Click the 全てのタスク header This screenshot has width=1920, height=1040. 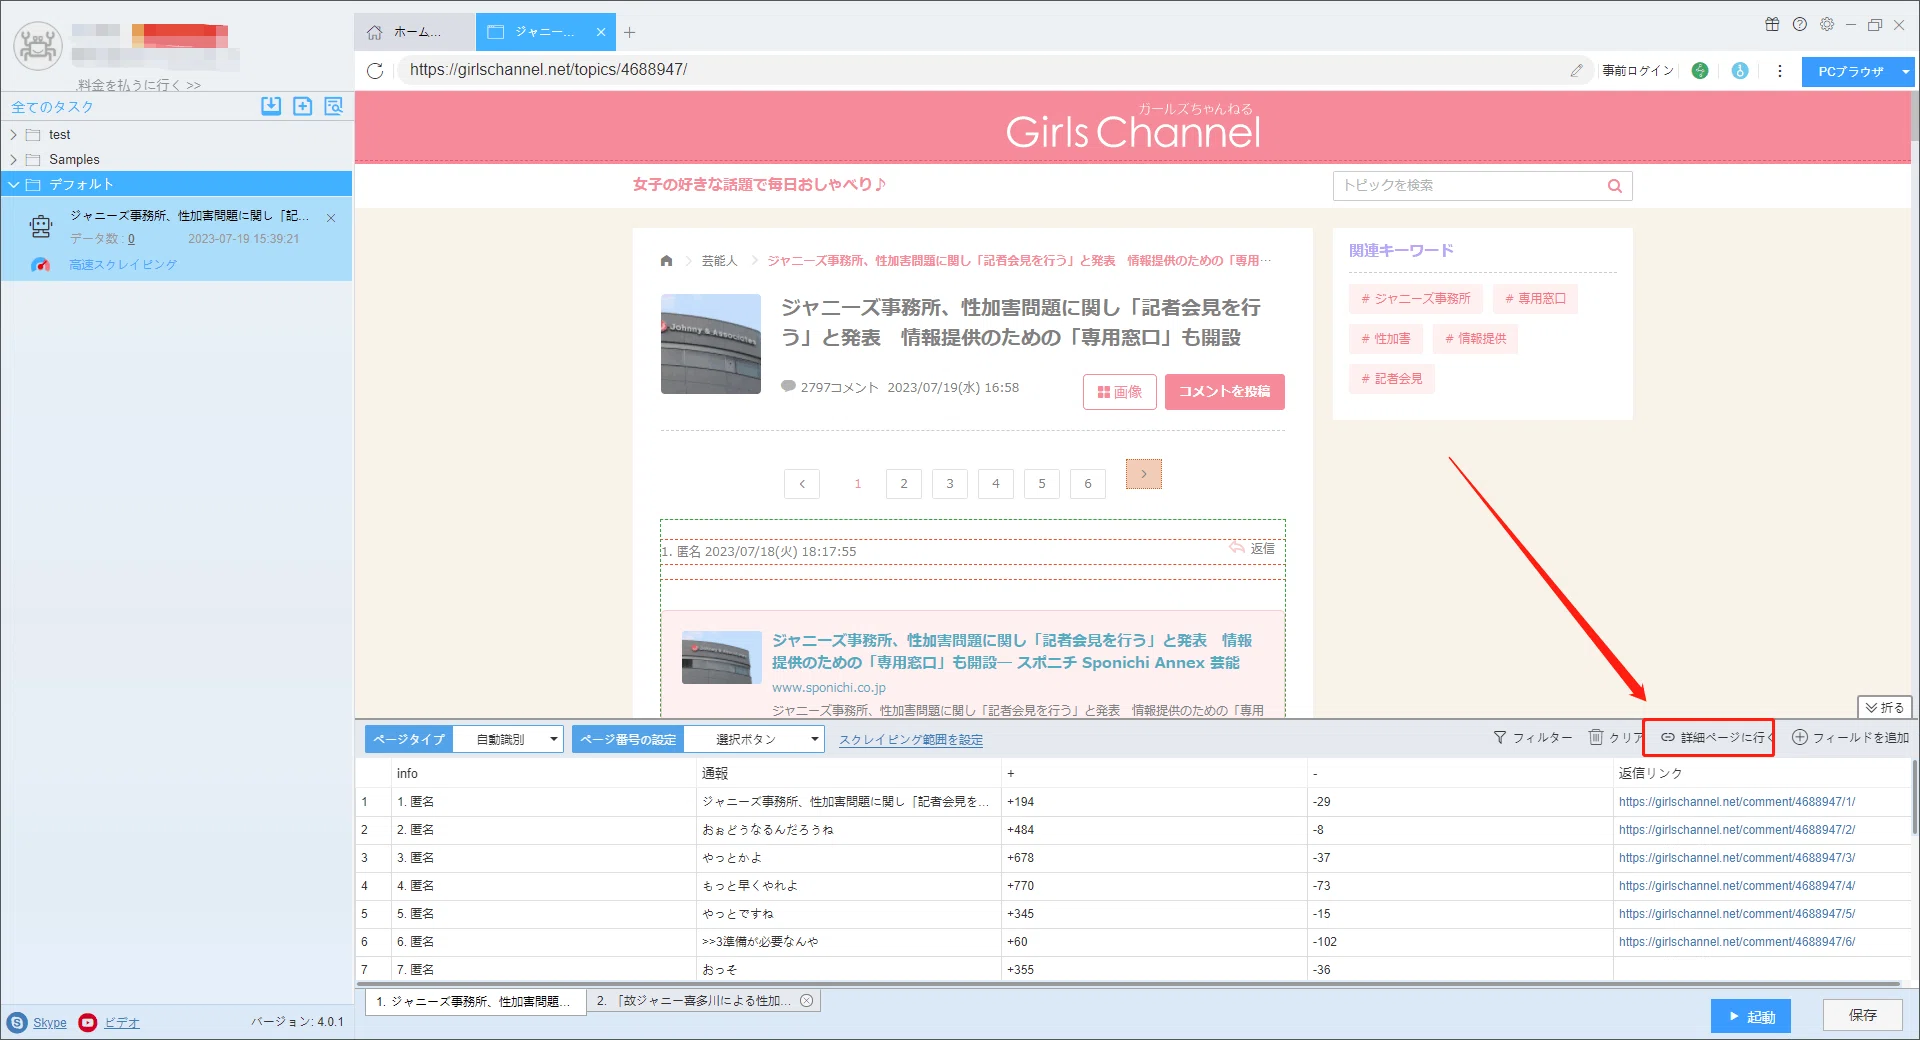pos(52,107)
